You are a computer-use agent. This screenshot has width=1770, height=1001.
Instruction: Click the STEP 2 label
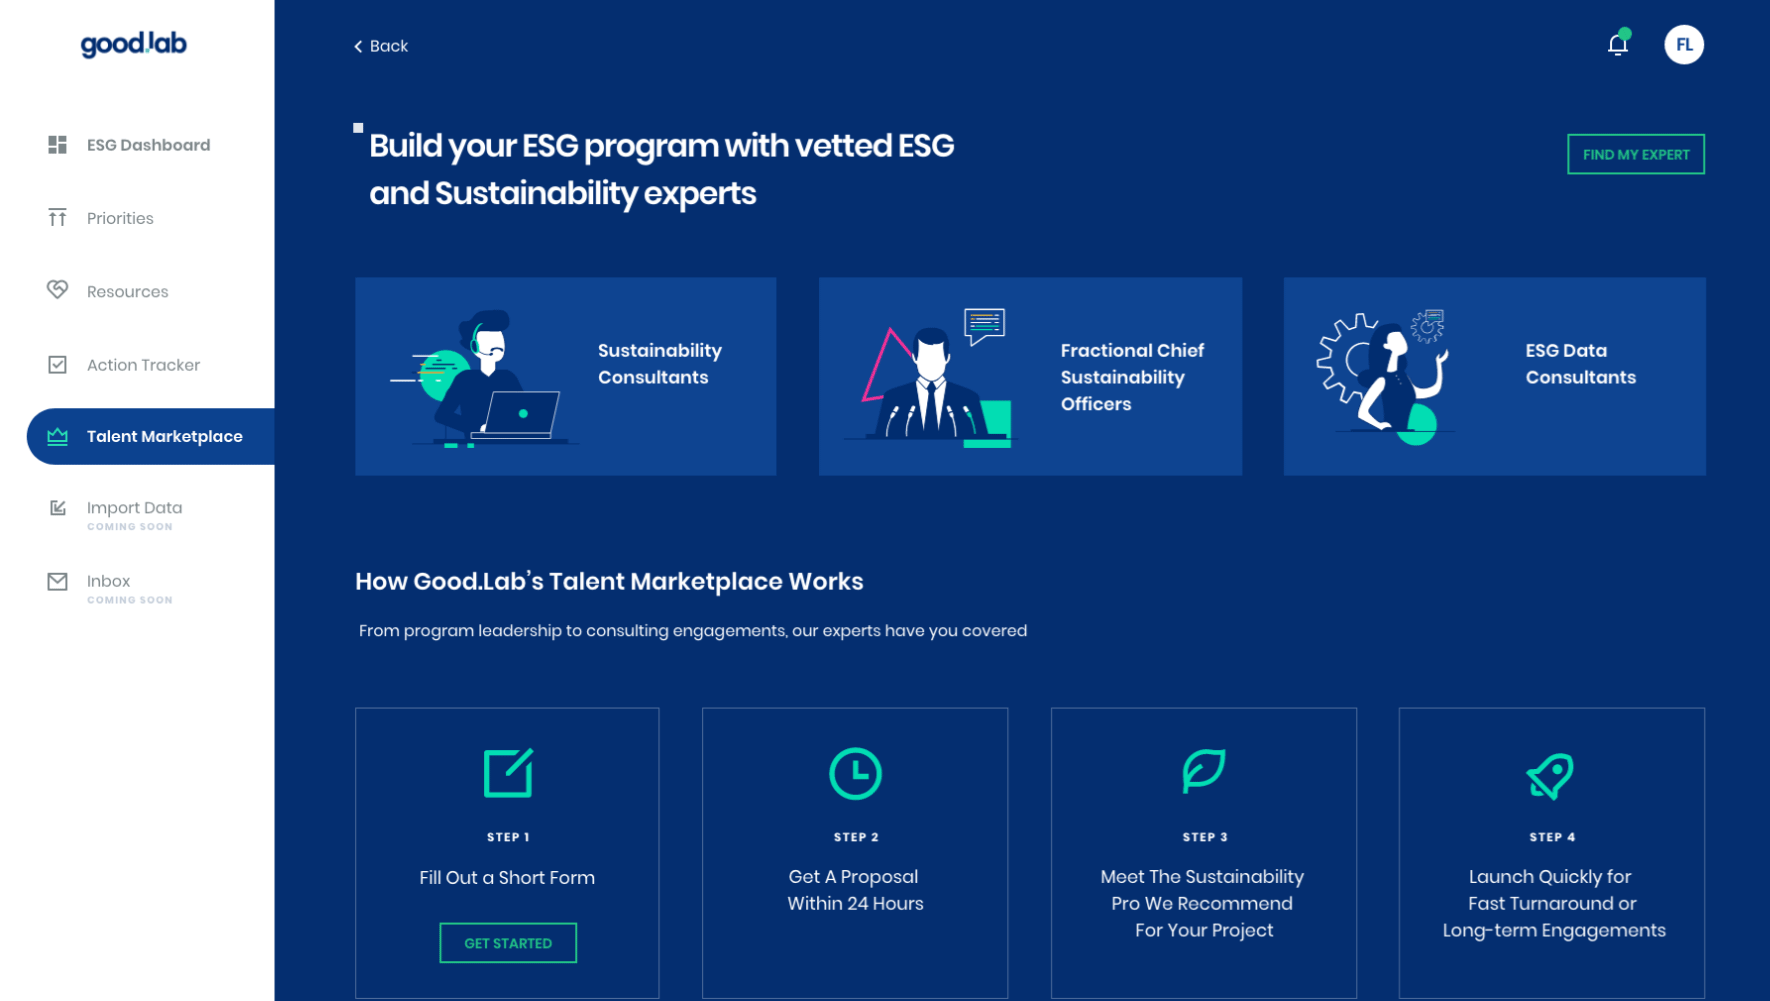[x=856, y=837]
